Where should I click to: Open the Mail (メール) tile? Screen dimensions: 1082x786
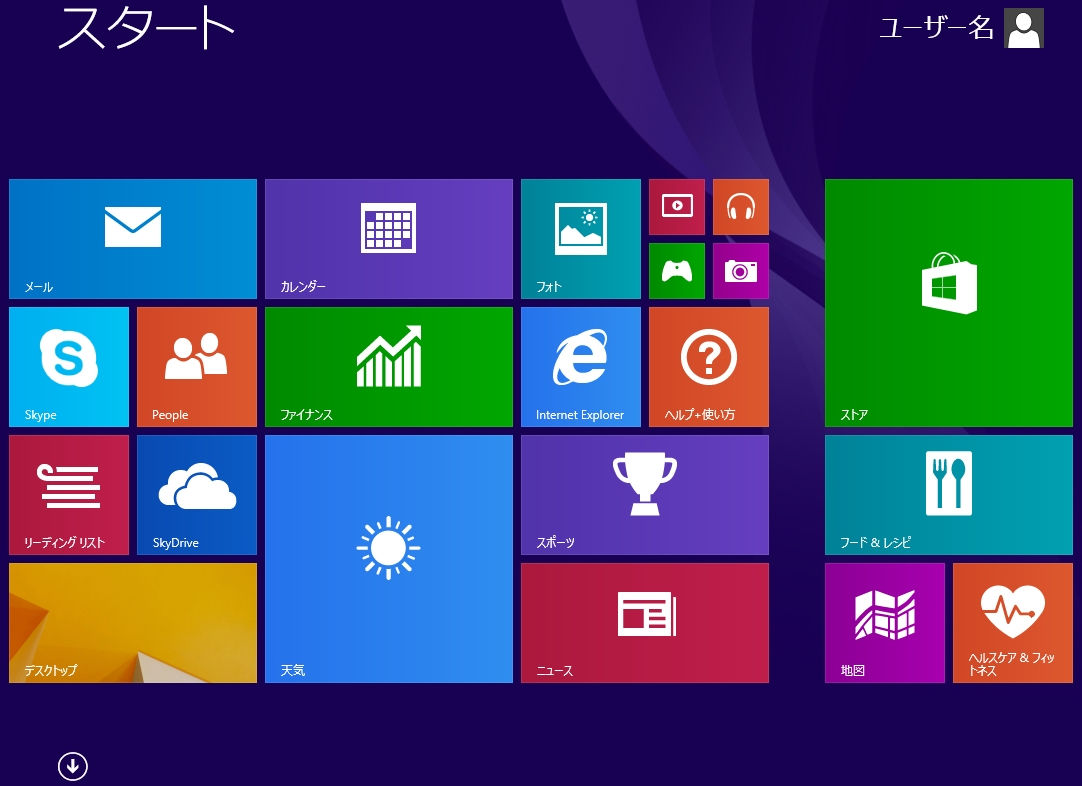point(132,239)
